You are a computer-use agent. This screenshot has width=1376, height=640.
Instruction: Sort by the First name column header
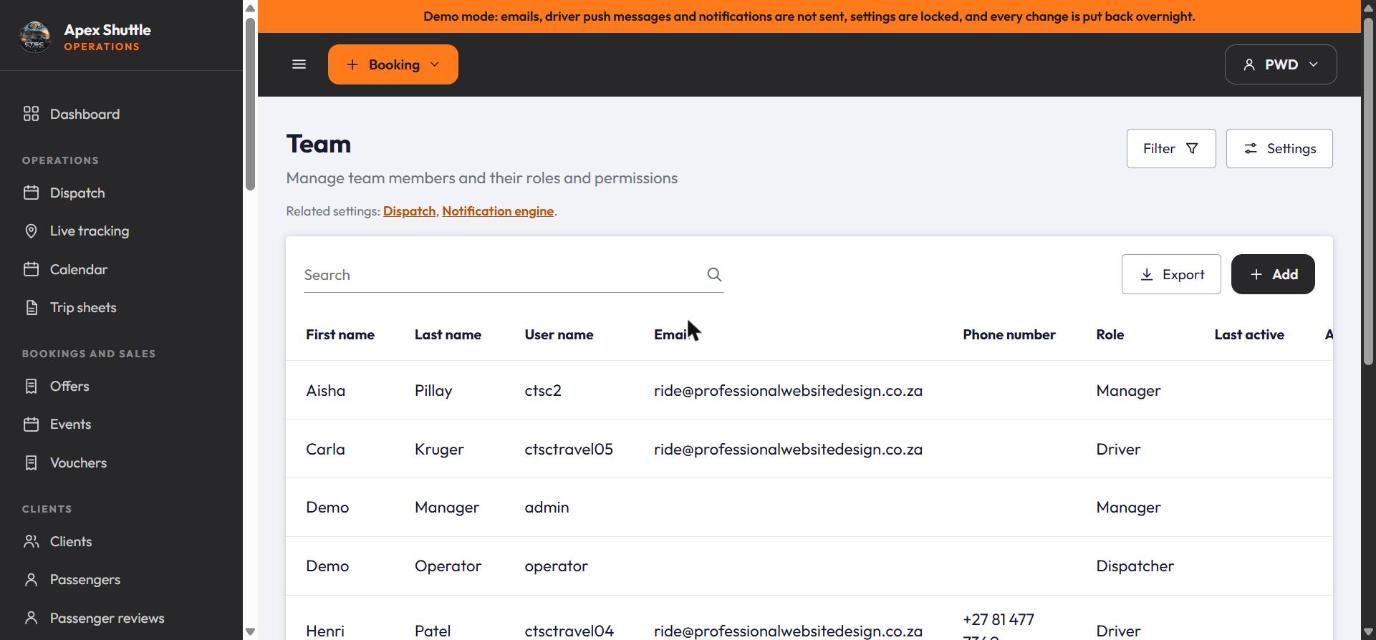[340, 334]
